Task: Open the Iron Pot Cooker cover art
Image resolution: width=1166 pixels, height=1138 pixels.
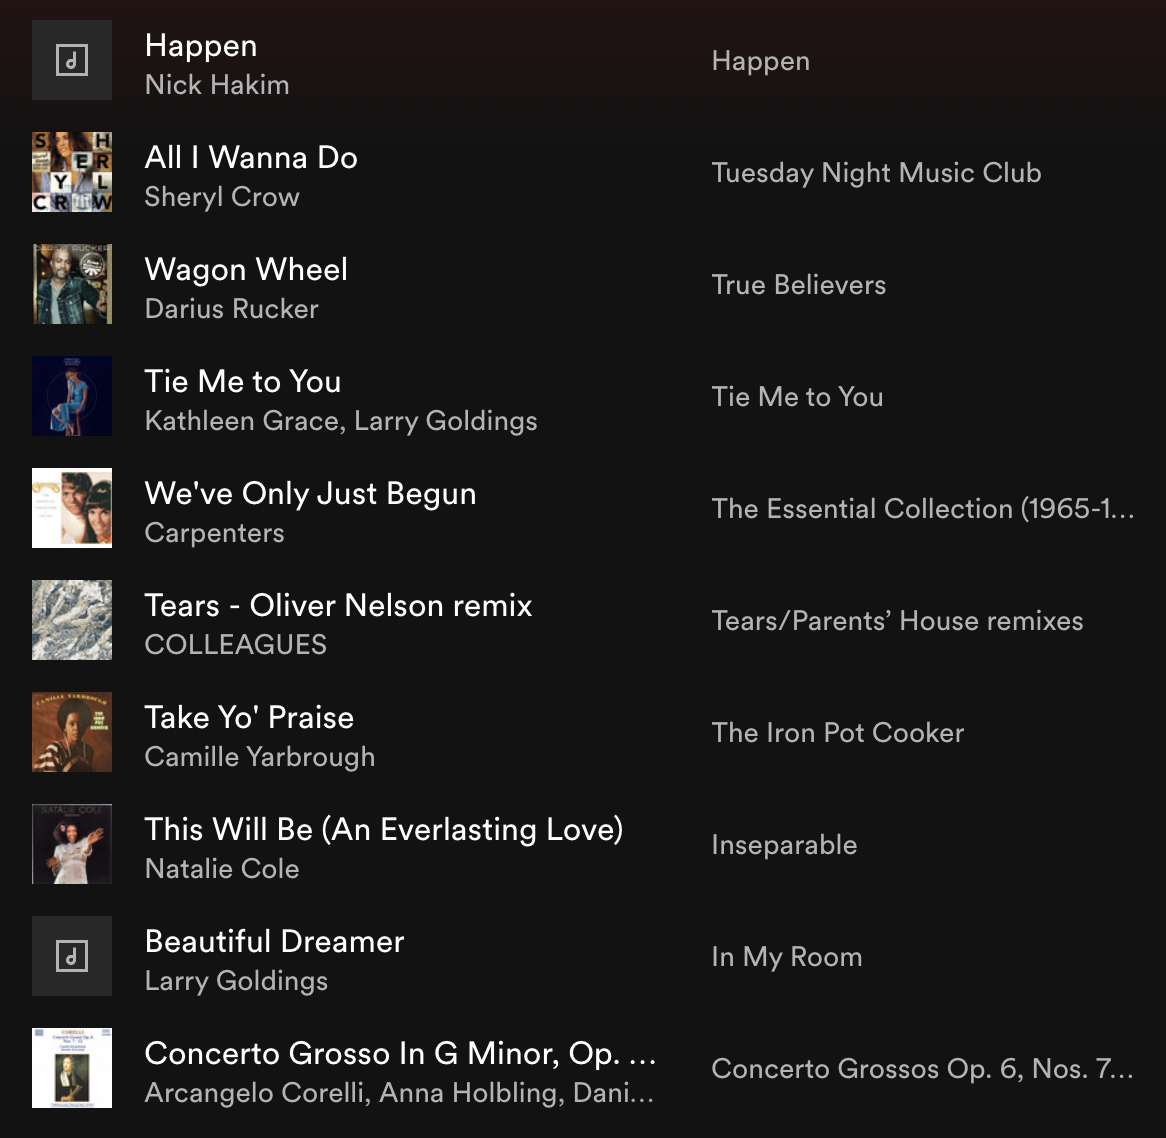Action: pyautogui.click(x=72, y=732)
